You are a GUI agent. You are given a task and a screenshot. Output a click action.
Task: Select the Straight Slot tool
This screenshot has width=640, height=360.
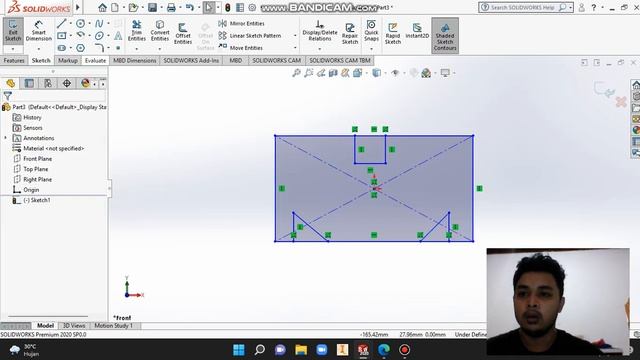click(x=62, y=48)
